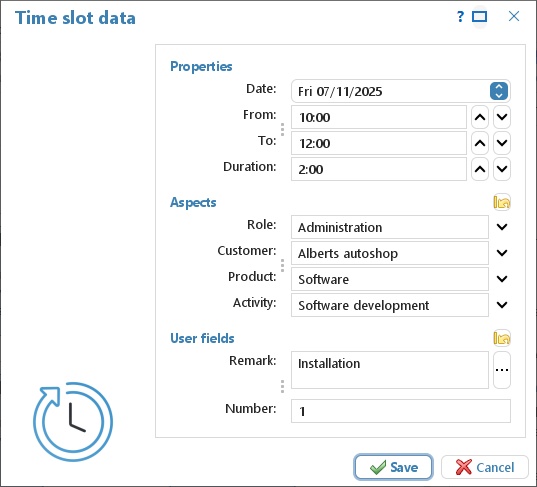The width and height of the screenshot is (537, 487).
Task: Click the Activity field Software development
Action: point(390,305)
